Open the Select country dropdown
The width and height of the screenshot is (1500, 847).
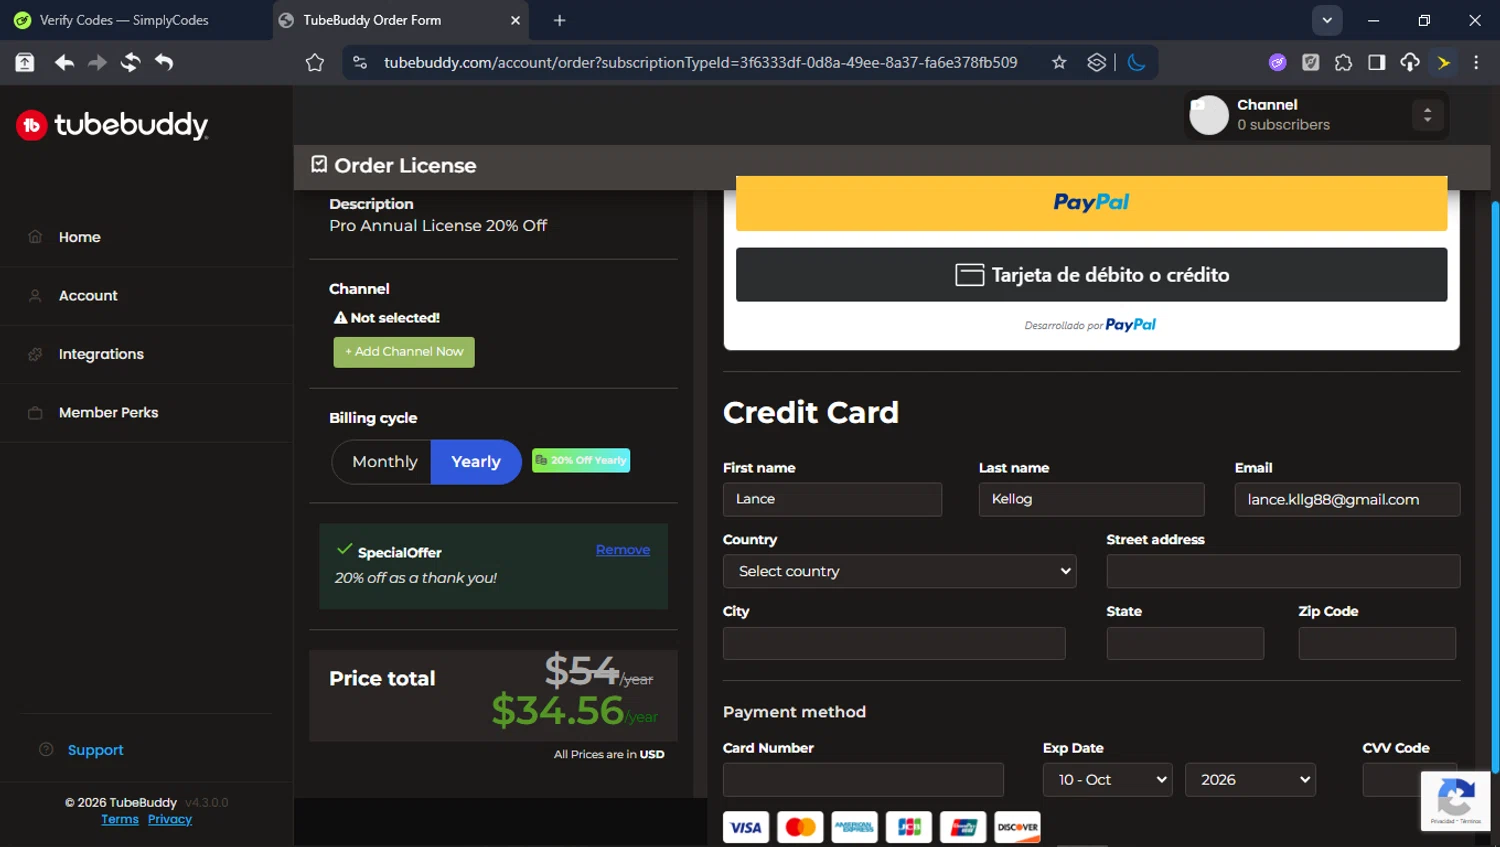point(899,571)
